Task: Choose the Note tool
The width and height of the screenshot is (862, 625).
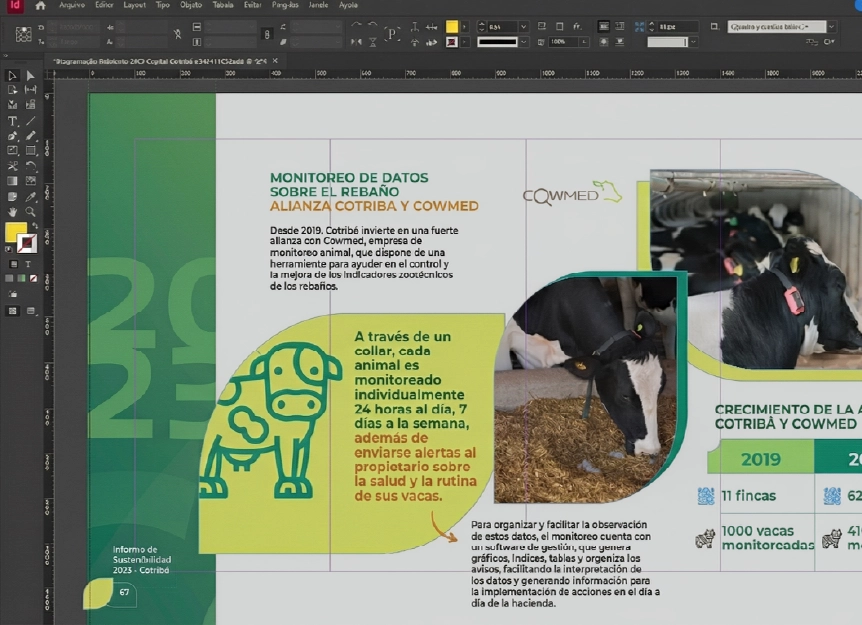Action: point(12,197)
